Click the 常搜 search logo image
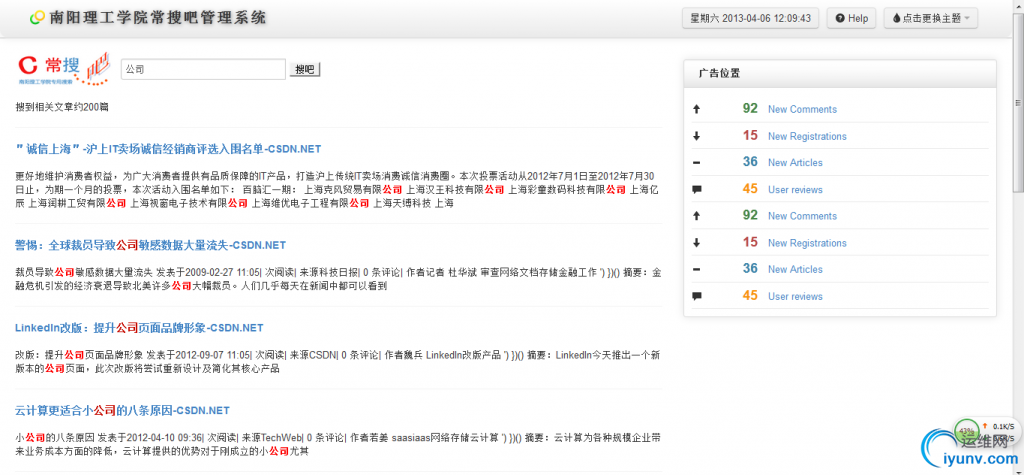The width and height of the screenshot is (1024, 475). [63, 68]
